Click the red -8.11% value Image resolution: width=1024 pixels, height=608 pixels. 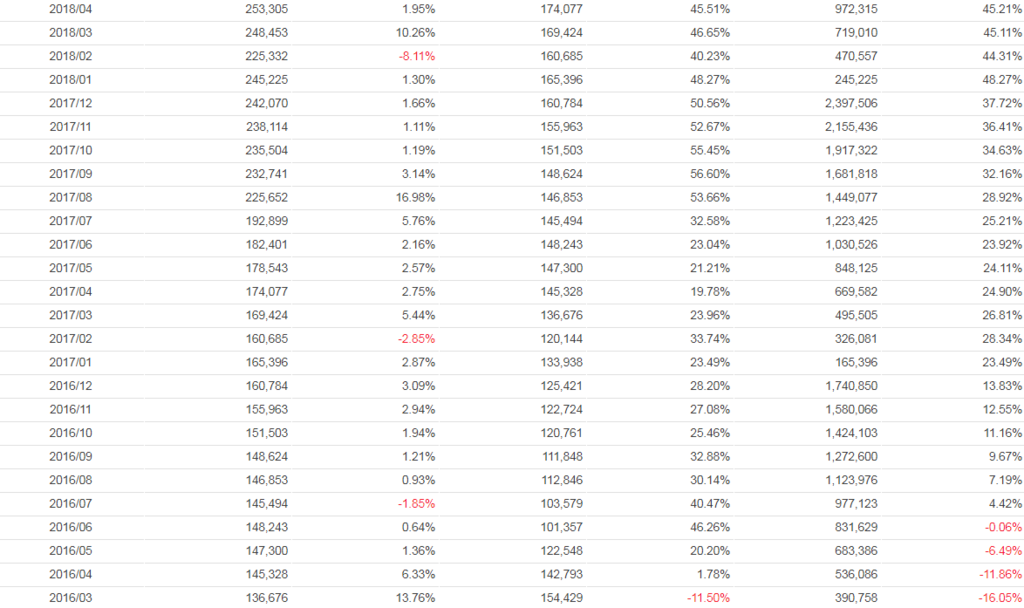[x=414, y=56]
